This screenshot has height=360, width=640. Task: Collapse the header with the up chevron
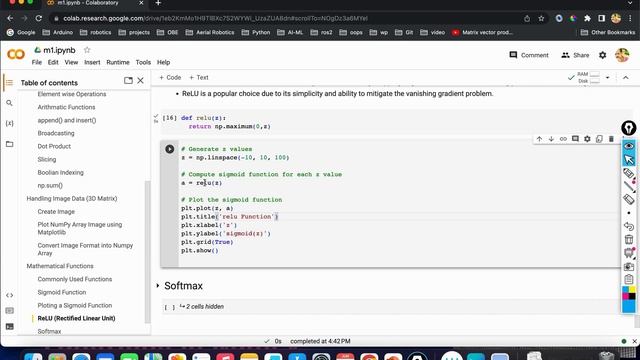[625, 78]
